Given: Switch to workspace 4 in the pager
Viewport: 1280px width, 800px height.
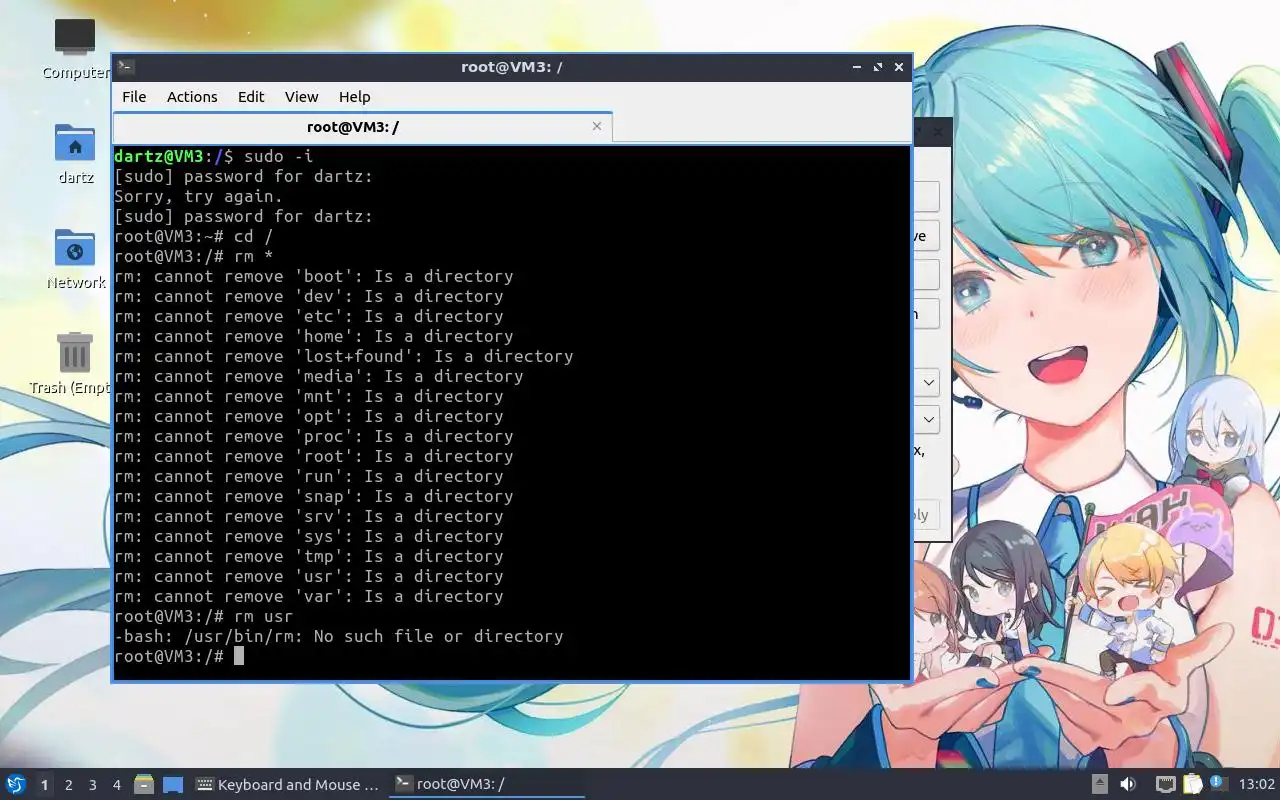Looking at the screenshot, I should tap(117, 785).
